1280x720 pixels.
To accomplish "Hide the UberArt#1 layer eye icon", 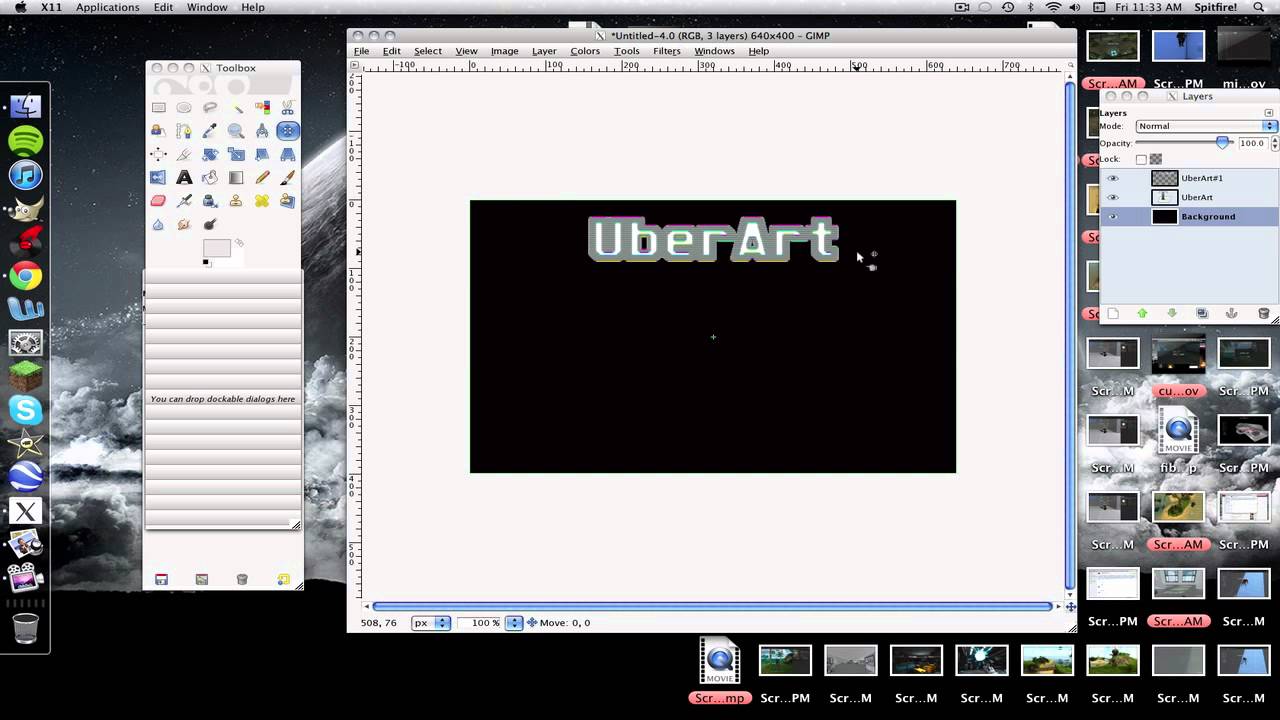I will point(1113,178).
